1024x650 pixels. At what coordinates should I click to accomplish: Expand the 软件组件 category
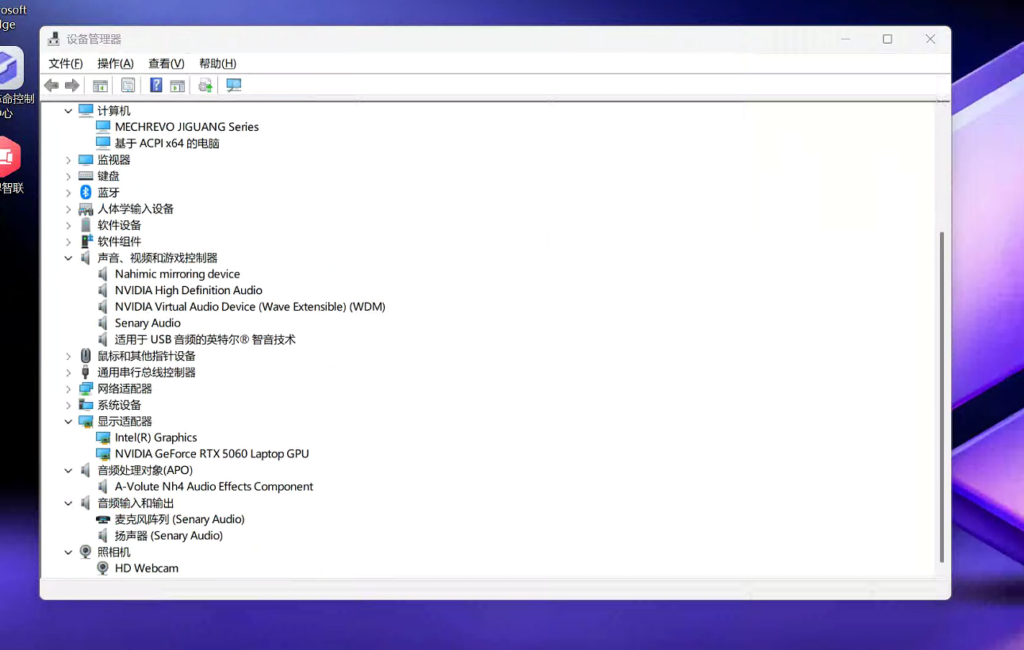(68, 241)
